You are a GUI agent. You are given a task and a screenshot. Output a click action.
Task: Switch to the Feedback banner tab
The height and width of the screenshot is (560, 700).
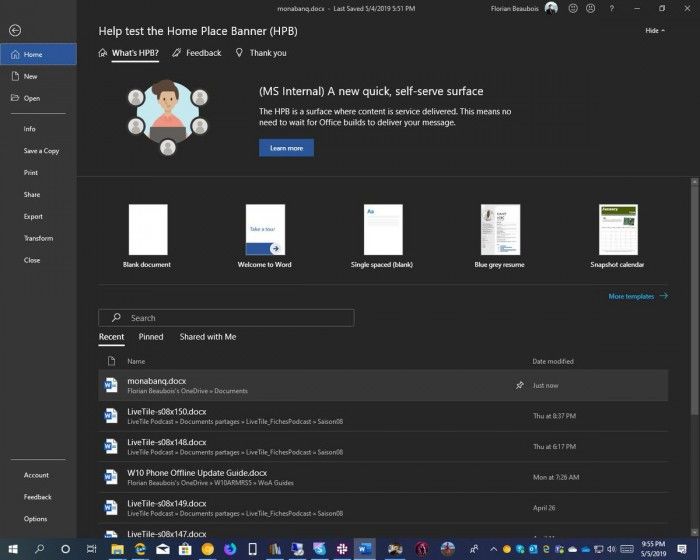[197, 53]
